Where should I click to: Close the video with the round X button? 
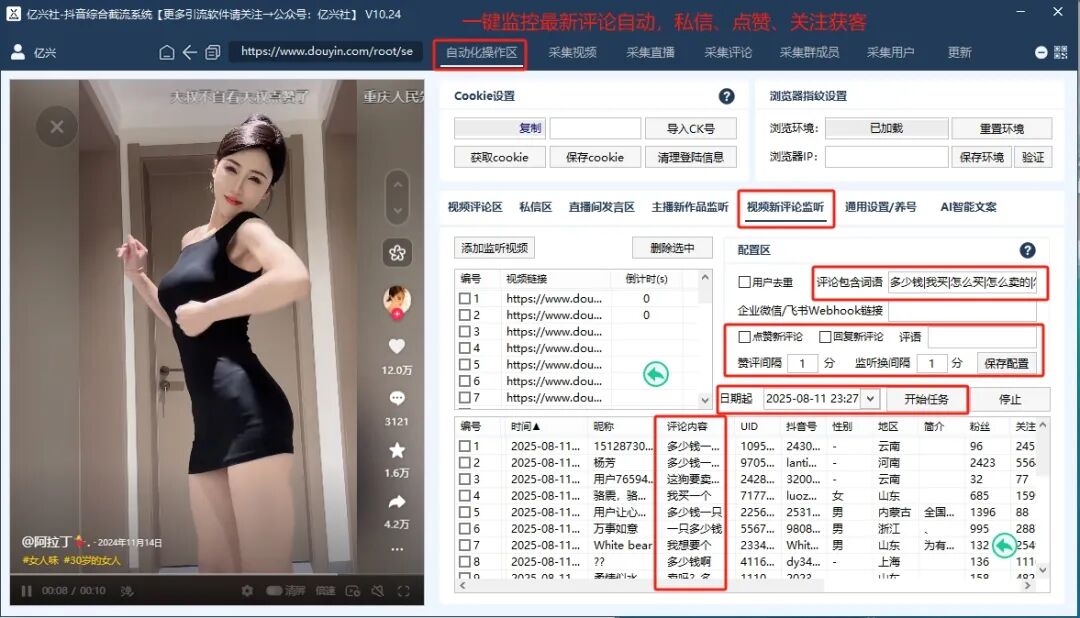coord(56,127)
